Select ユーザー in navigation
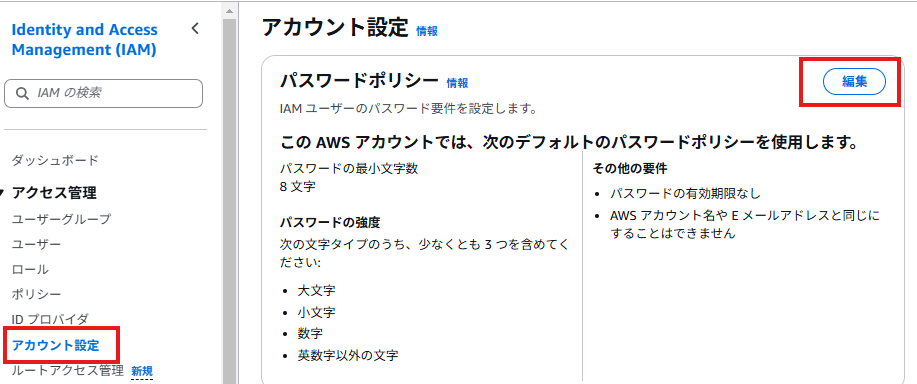 pyautogui.click(x=36, y=244)
